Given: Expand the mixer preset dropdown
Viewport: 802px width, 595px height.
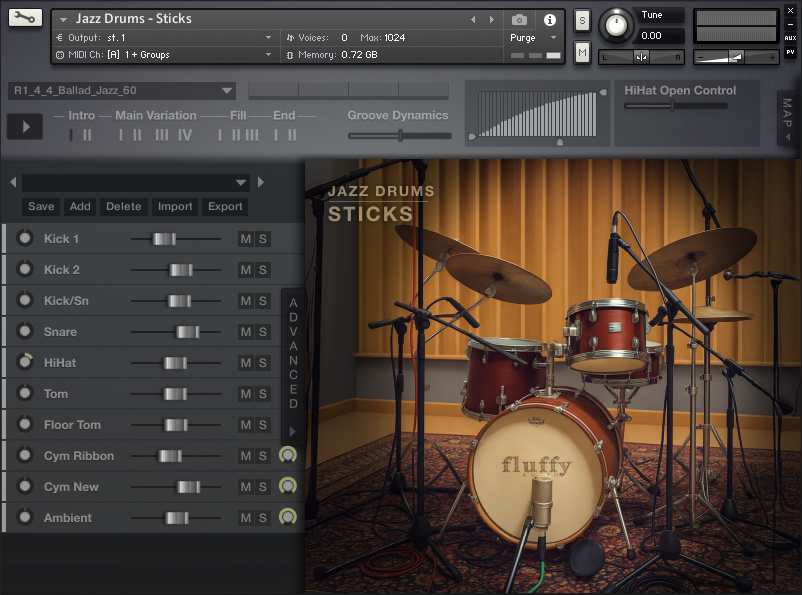Looking at the screenshot, I should click(135, 182).
